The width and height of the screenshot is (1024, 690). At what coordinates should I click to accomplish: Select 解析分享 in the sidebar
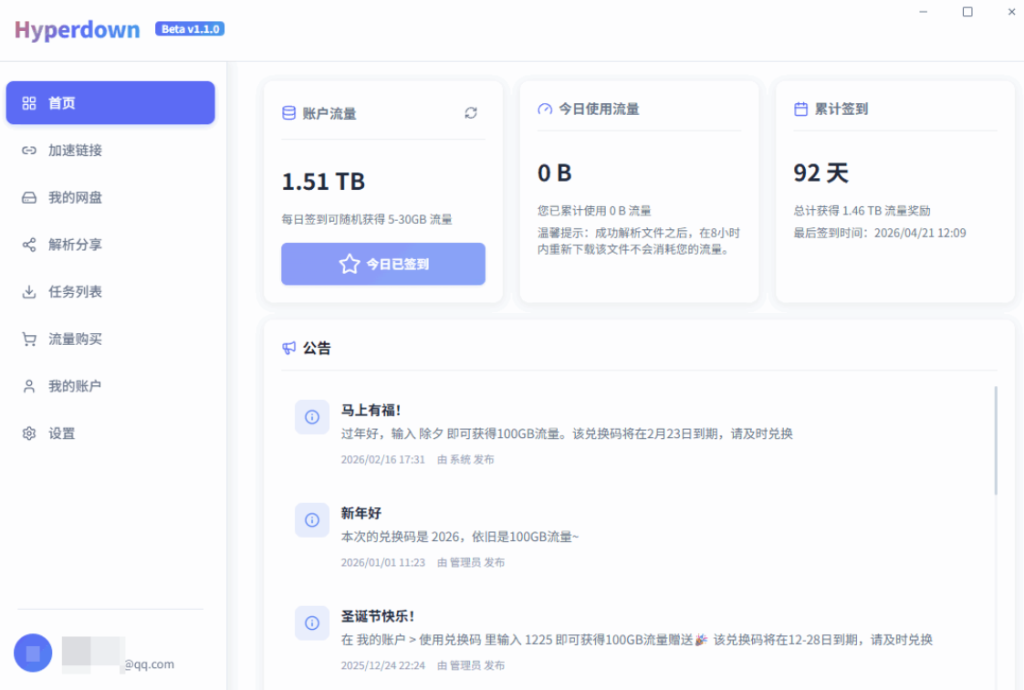pos(110,245)
